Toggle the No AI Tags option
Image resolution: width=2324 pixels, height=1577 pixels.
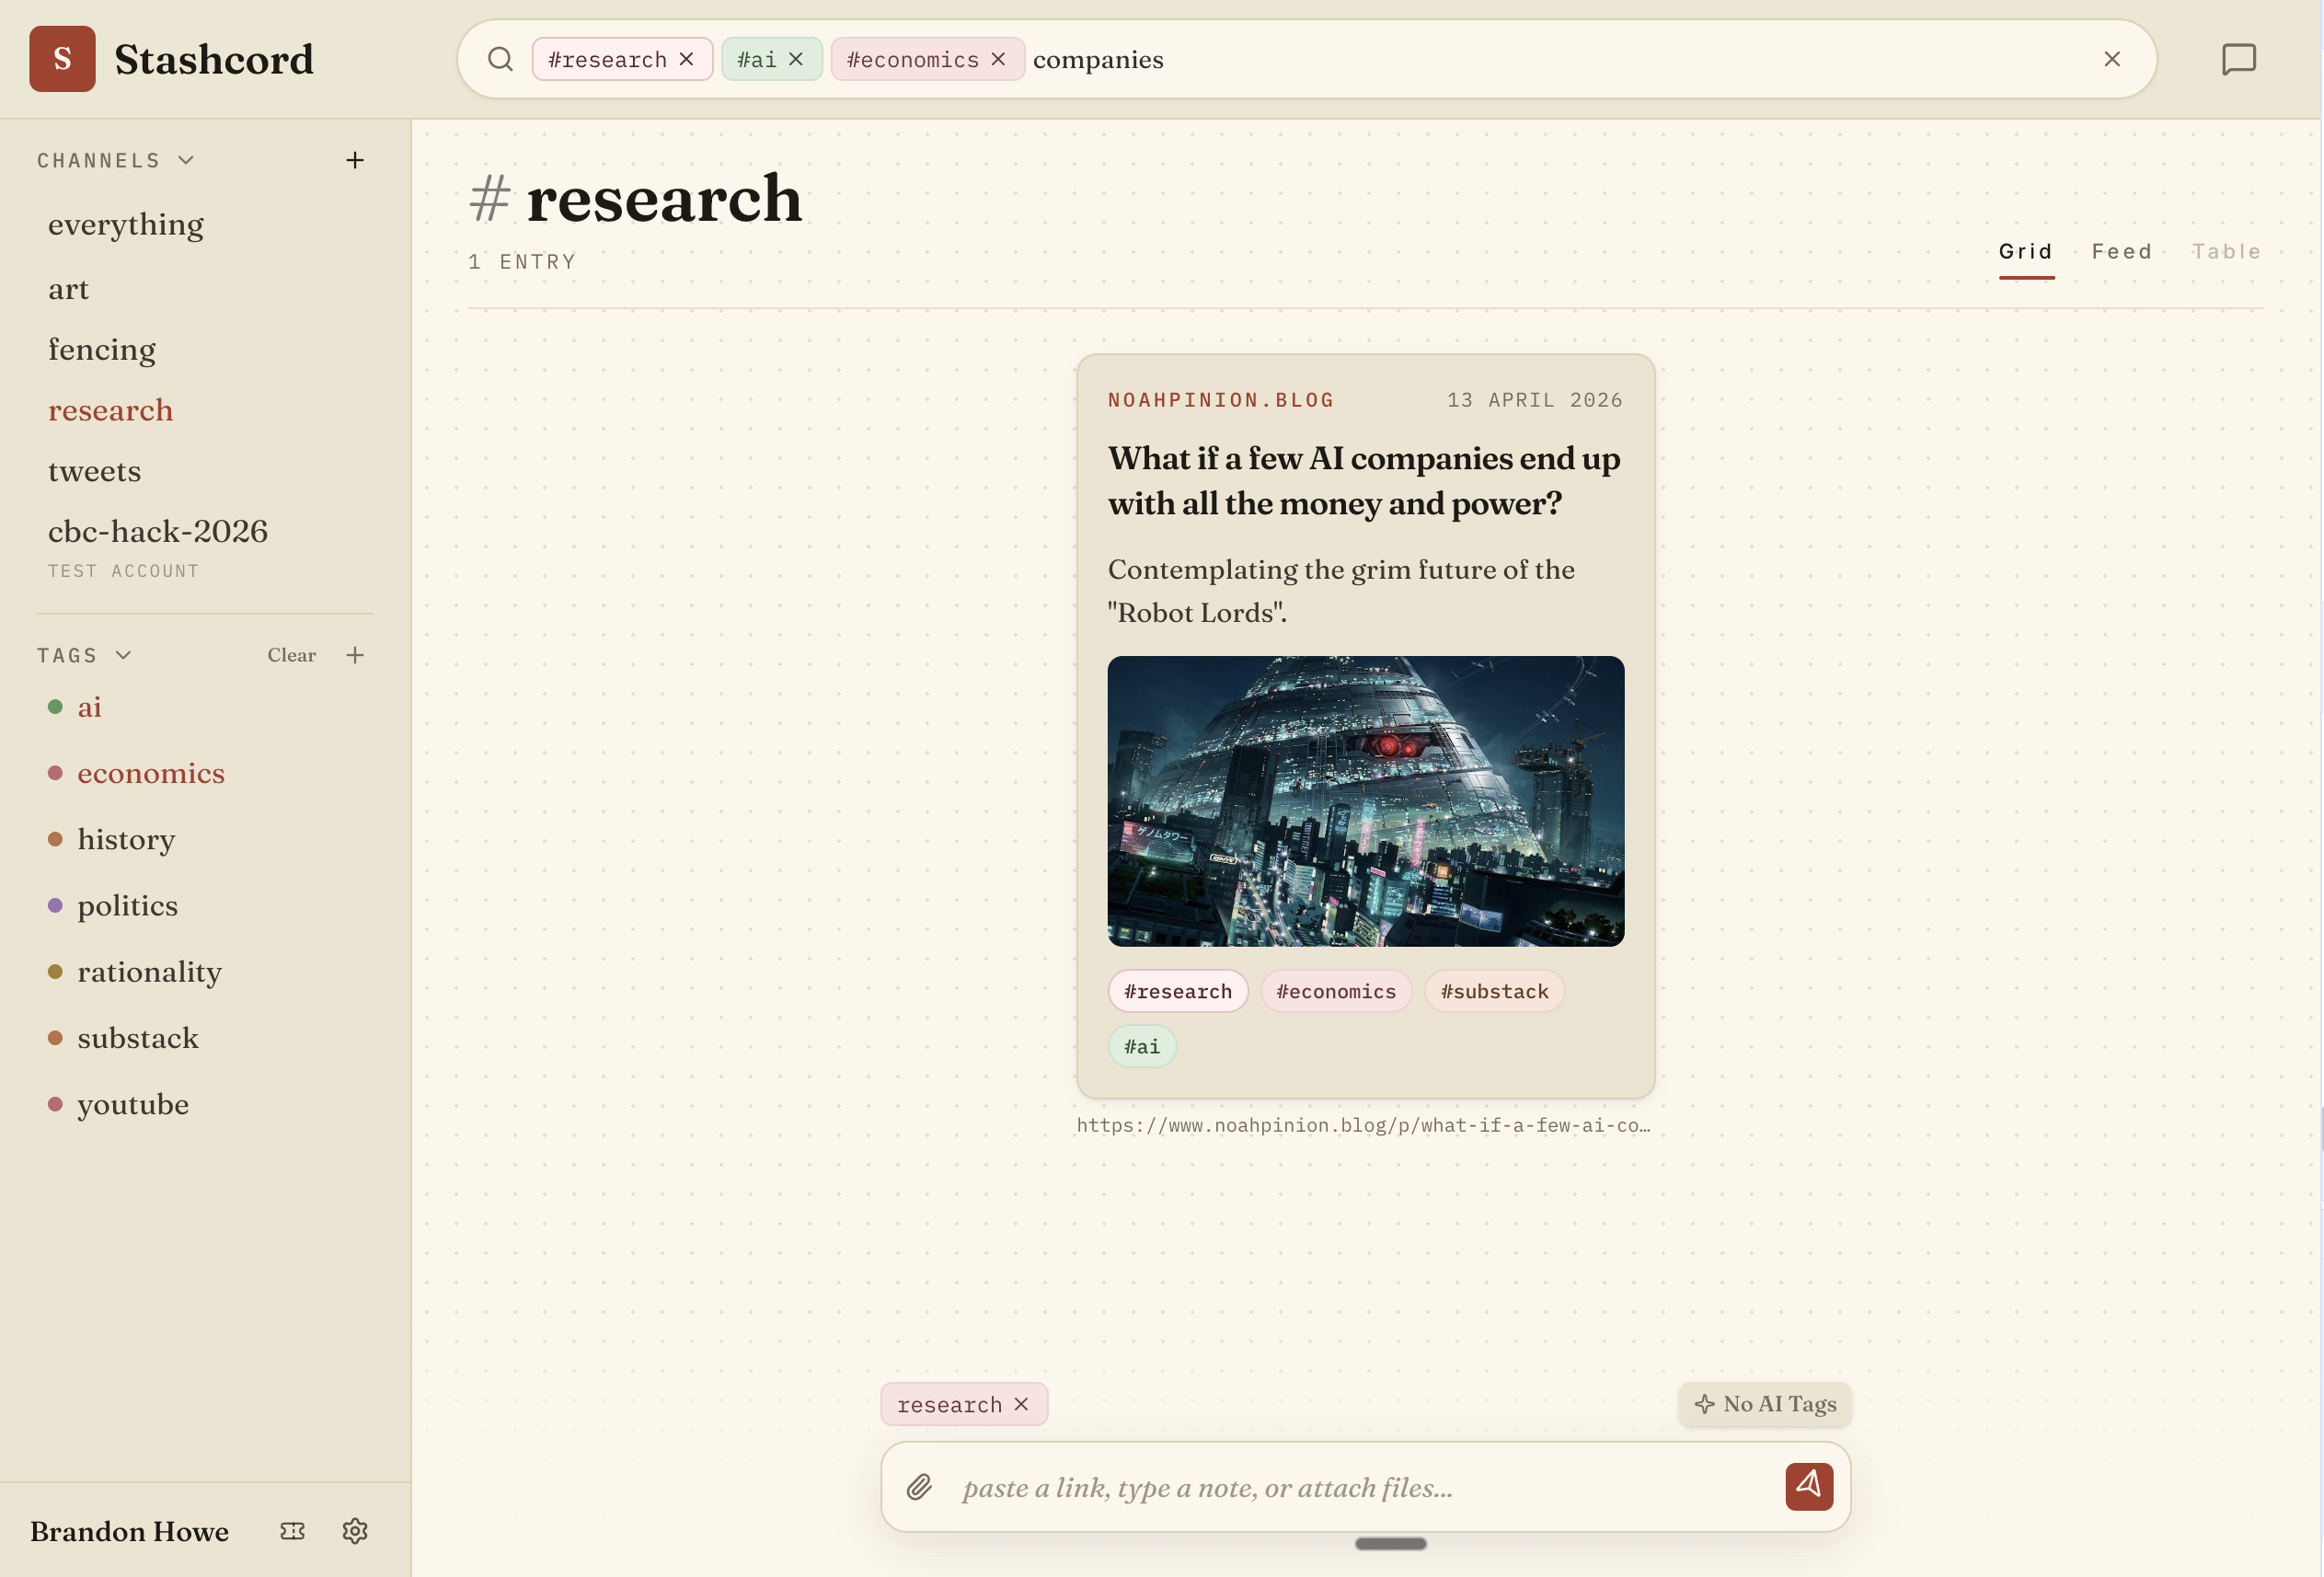(x=1765, y=1404)
